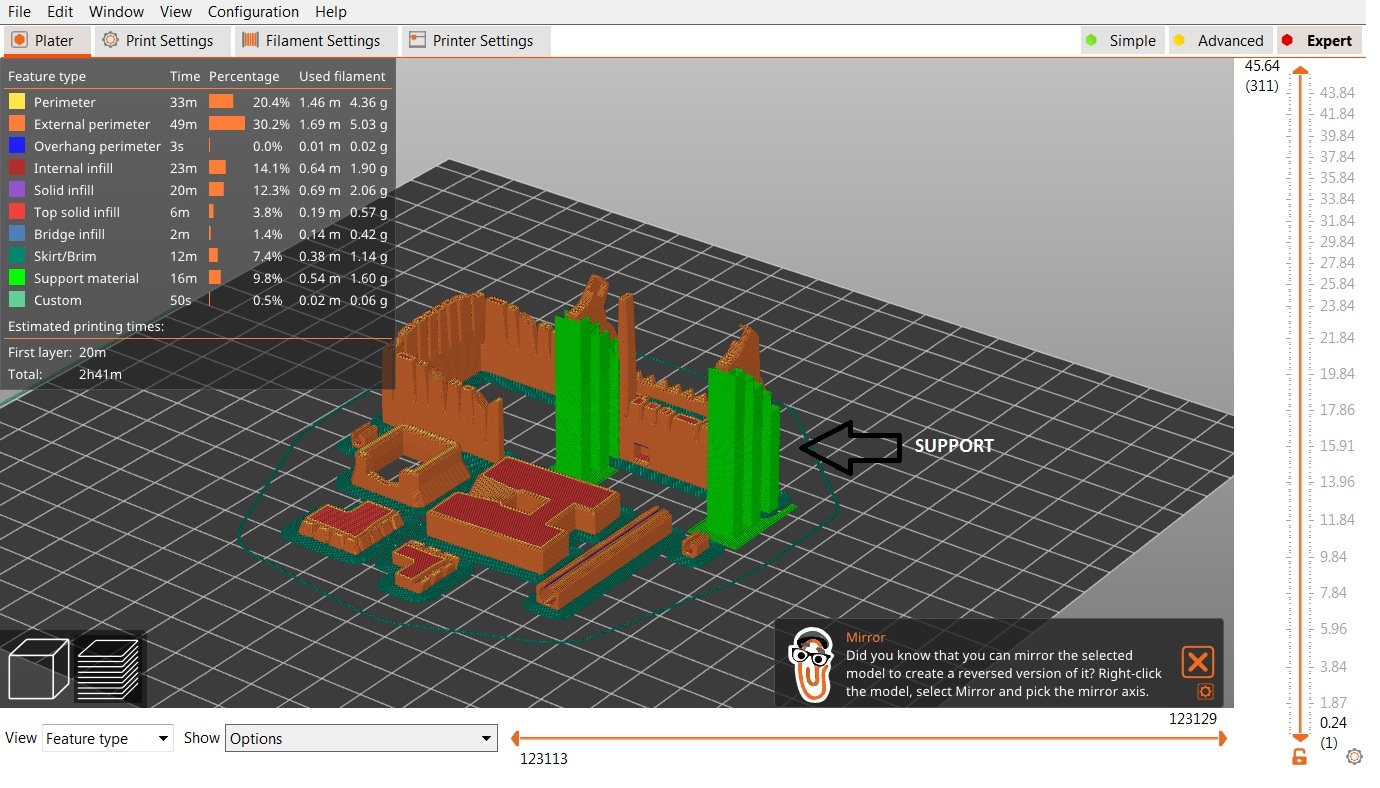This screenshot has width=1380, height=788.
Task: Click the 'First layer: 20m' time entry
Action: click(57, 352)
